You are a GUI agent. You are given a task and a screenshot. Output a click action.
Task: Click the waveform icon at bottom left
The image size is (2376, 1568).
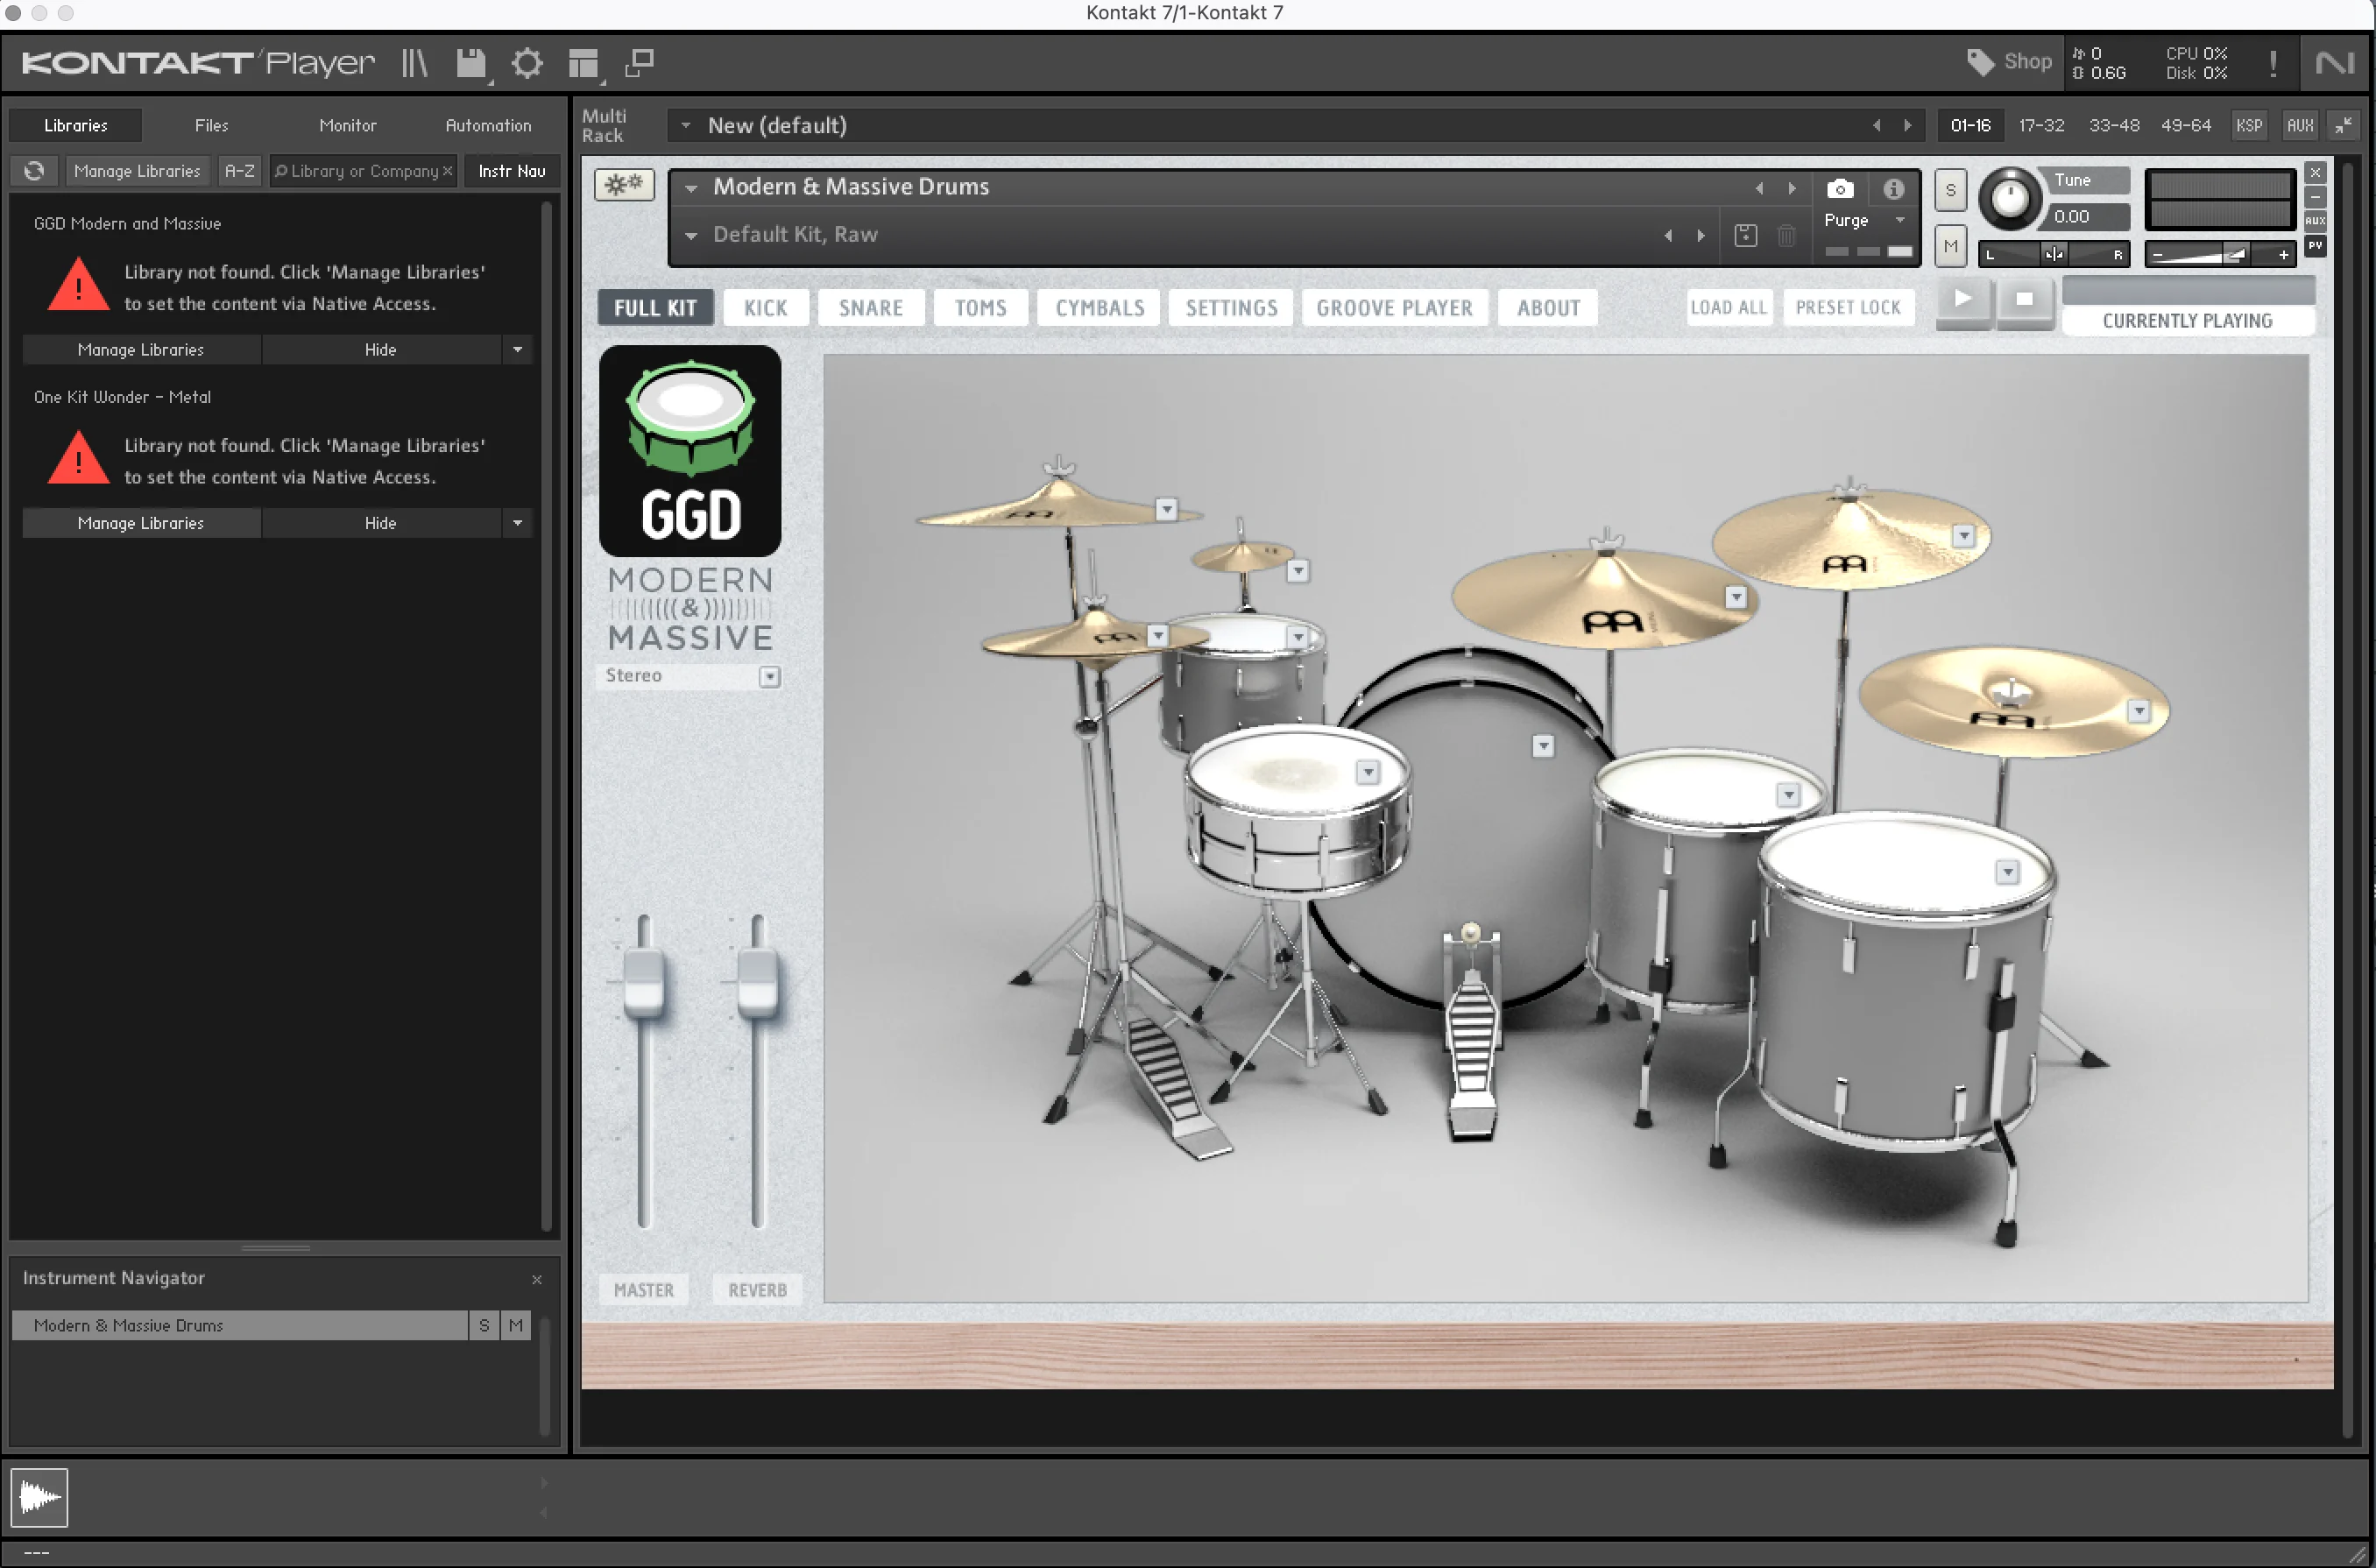pyautogui.click(x=39, y=1497)
